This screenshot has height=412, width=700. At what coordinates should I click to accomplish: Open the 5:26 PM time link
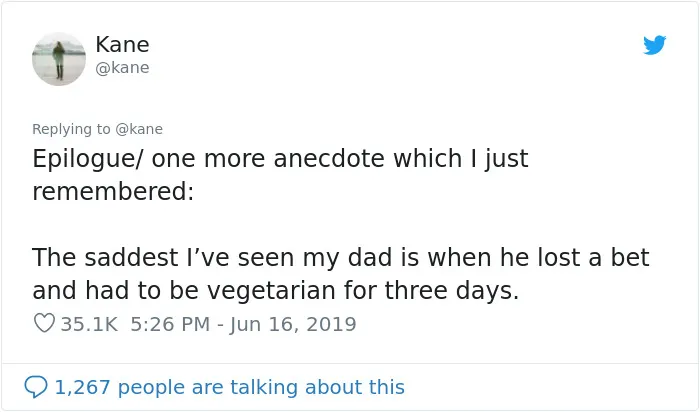(170, 324)
